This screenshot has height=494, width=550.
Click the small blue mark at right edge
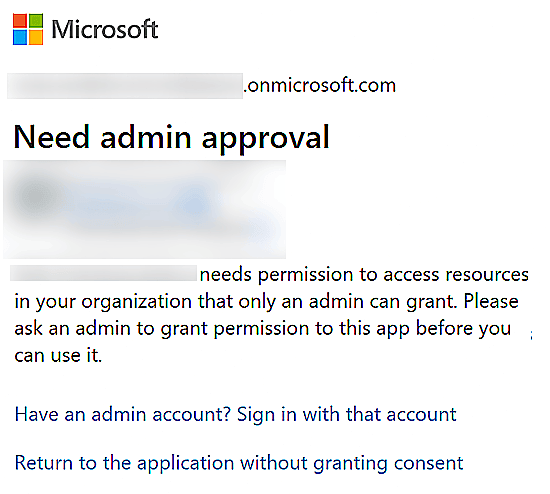[531, 335]
